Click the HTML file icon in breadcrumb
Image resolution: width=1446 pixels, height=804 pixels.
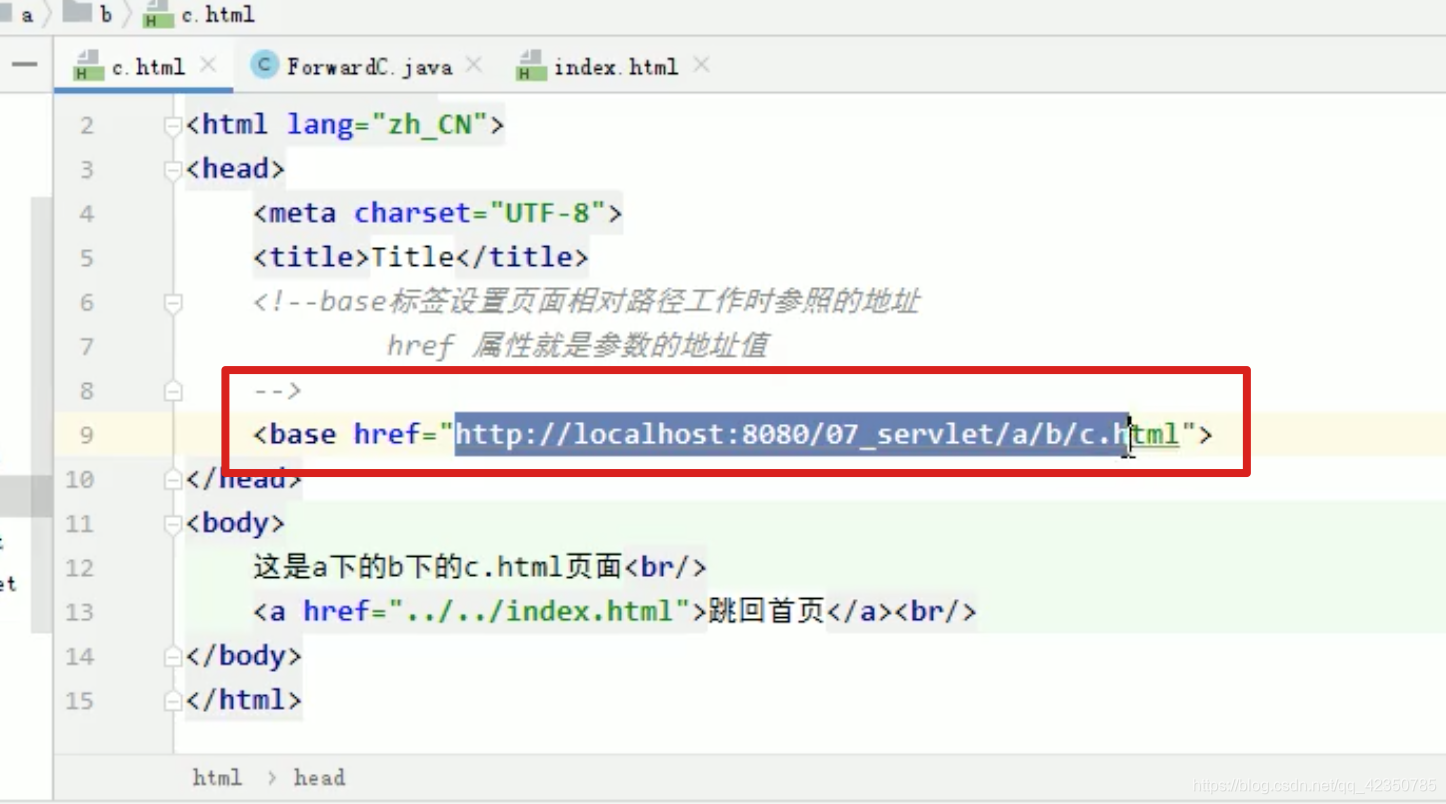157,14
